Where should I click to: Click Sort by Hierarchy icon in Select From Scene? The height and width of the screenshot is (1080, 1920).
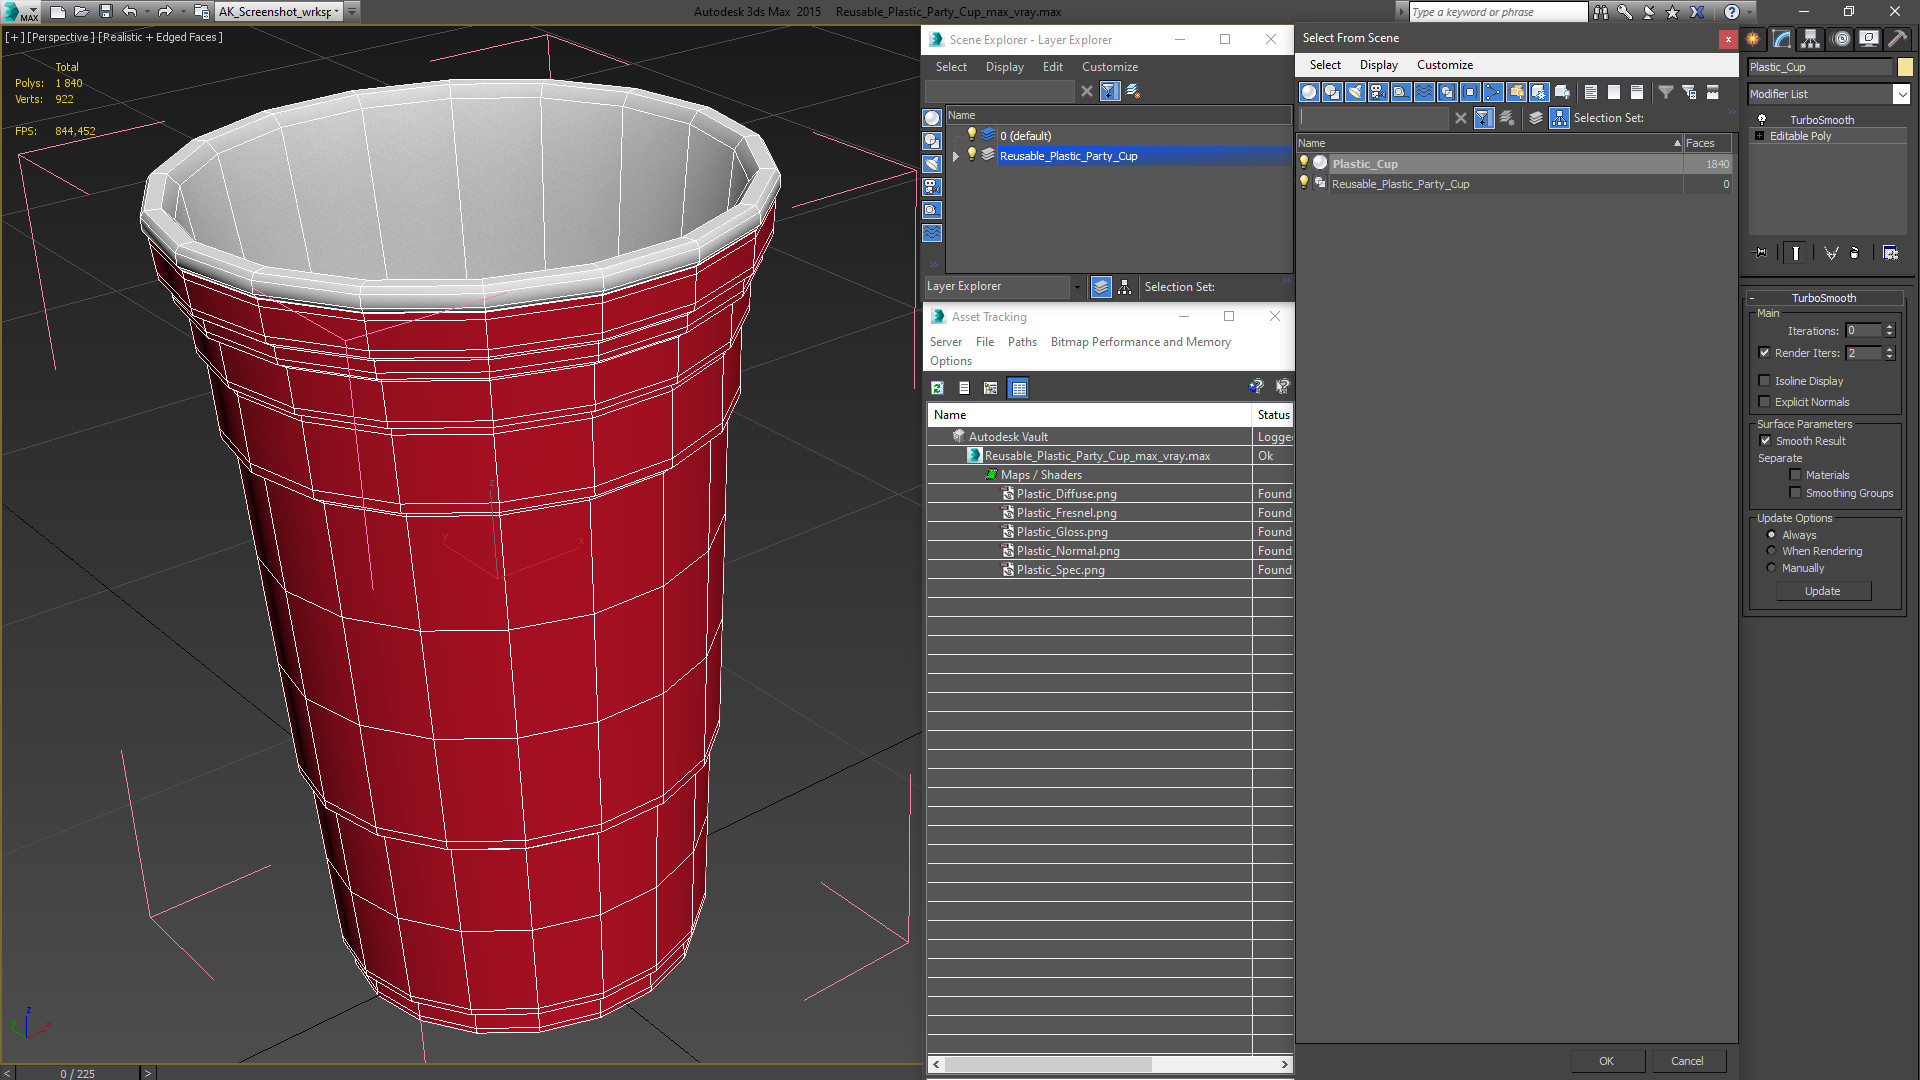click(x=1560, y=118)
